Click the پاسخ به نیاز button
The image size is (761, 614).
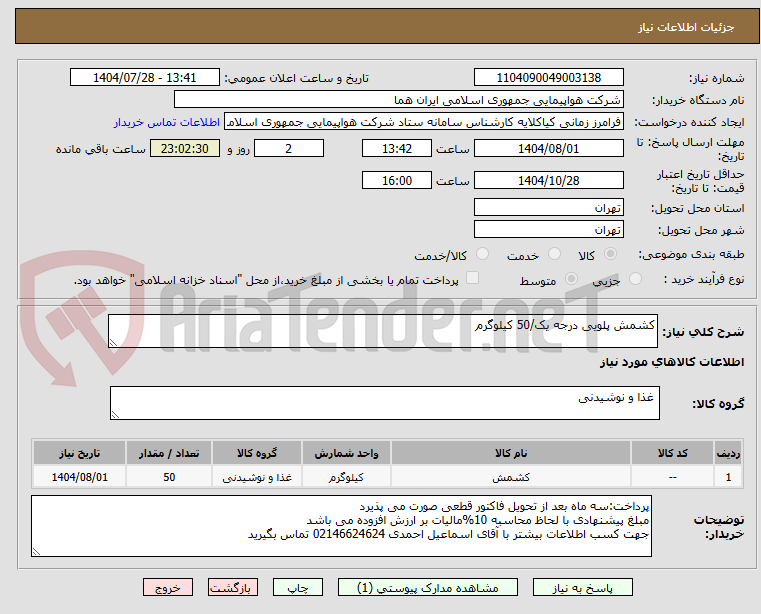tap(582, 587)
